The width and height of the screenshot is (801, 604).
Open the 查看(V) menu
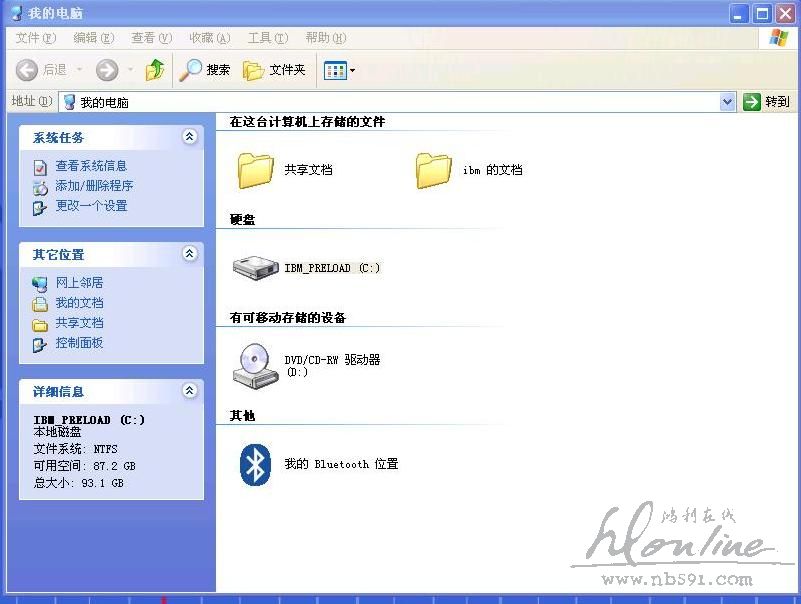[151, 38]
